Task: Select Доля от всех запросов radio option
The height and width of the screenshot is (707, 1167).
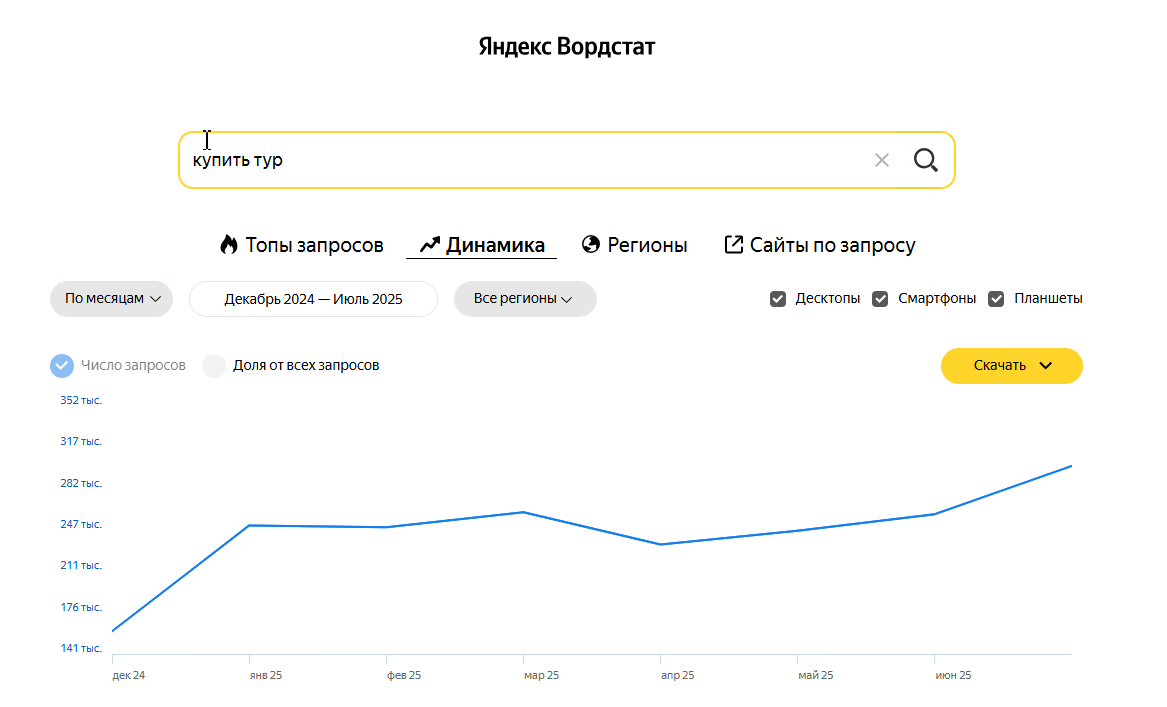Action: coord(214,365)
